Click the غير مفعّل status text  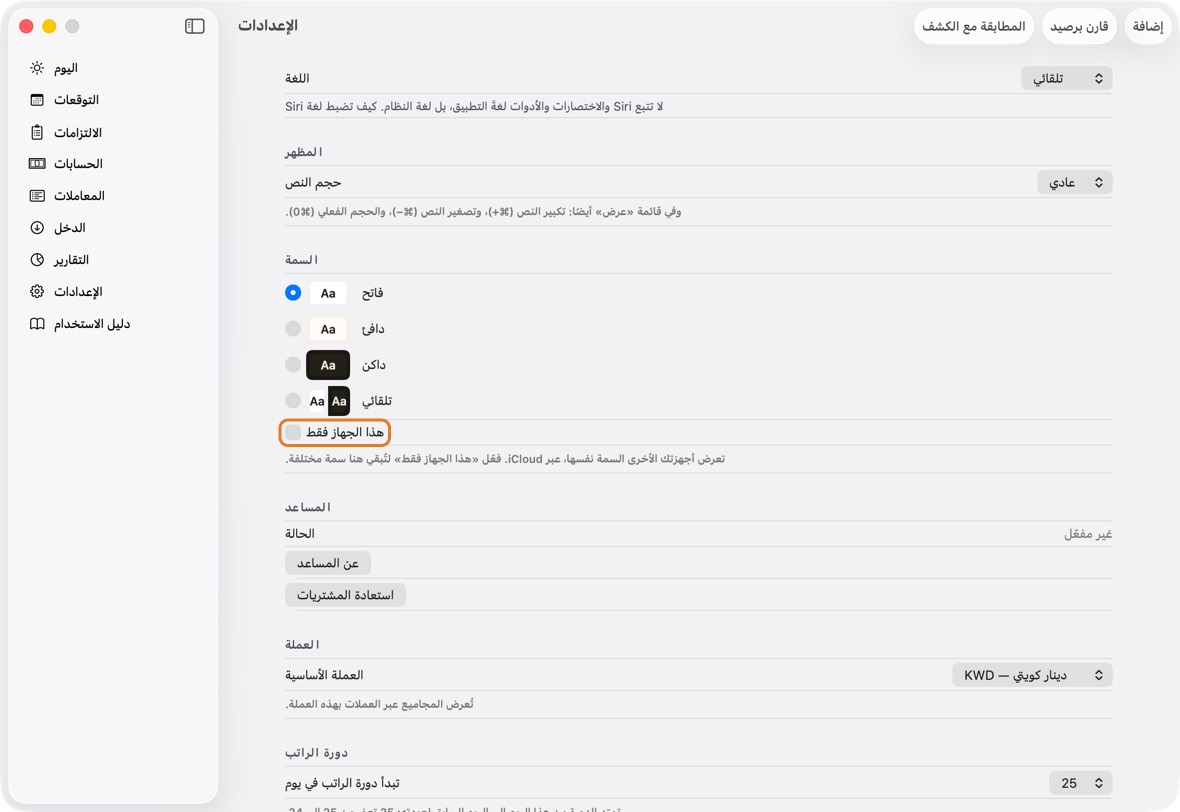pos(1087,534)
